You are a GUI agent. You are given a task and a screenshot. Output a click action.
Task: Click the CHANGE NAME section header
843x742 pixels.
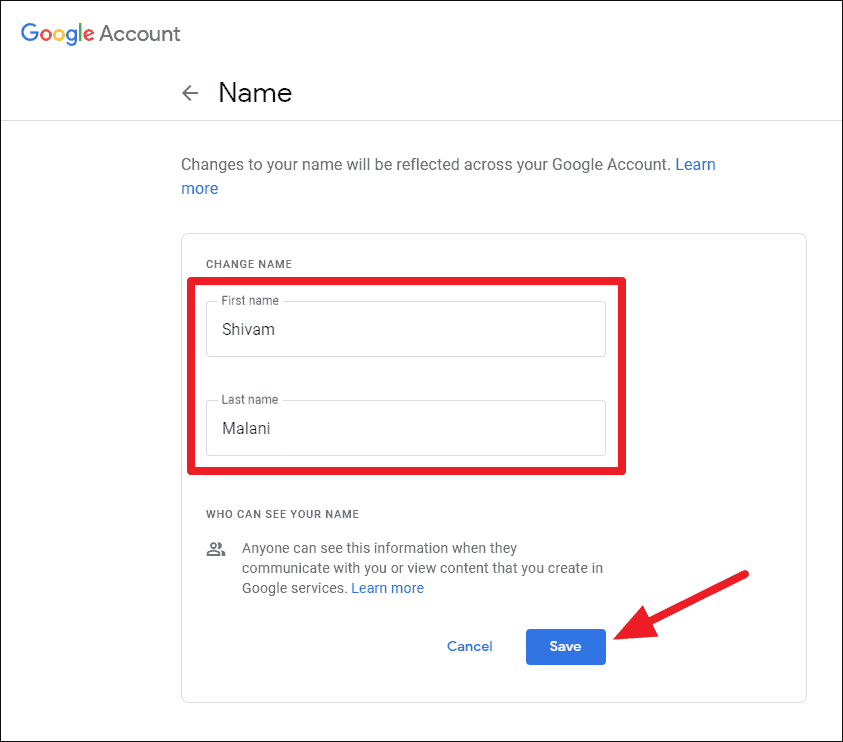point(248,264)
